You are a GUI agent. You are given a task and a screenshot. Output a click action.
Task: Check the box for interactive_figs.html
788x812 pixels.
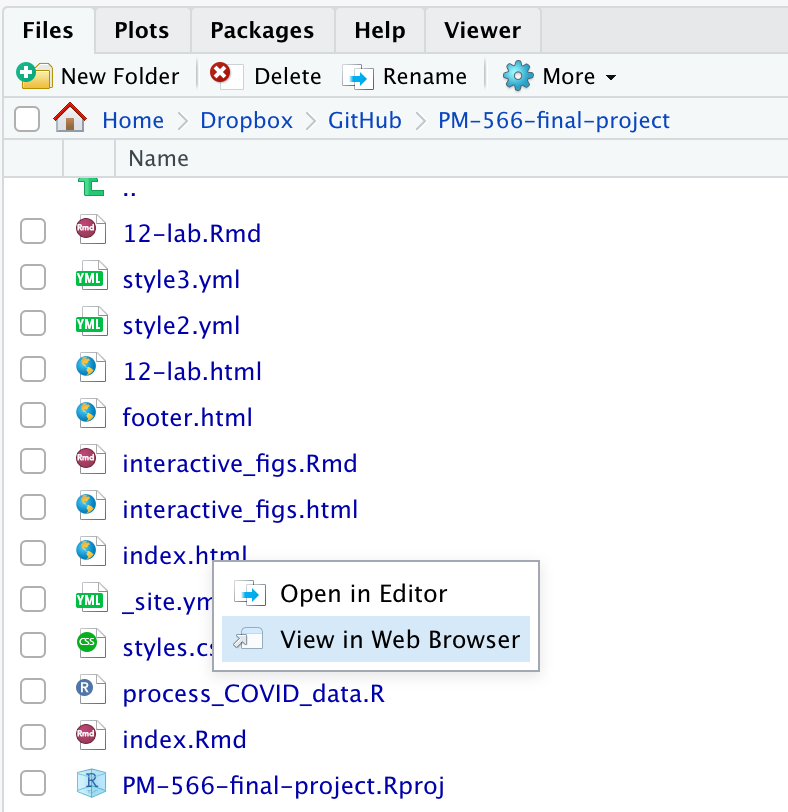click(33, 507)
